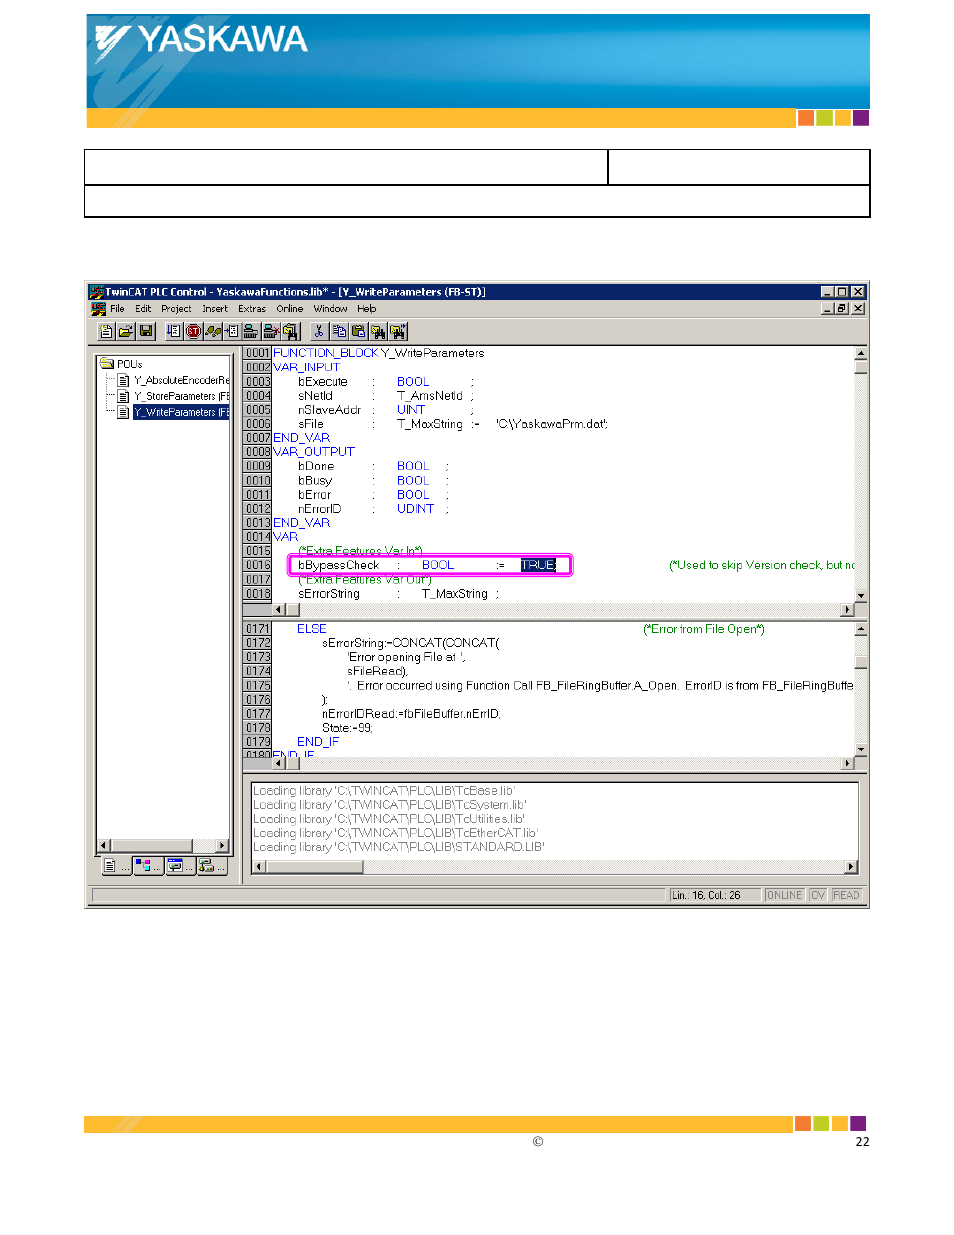Open the Extras menu
This screenshot has height=1235, width=954.
click(252, 309)
